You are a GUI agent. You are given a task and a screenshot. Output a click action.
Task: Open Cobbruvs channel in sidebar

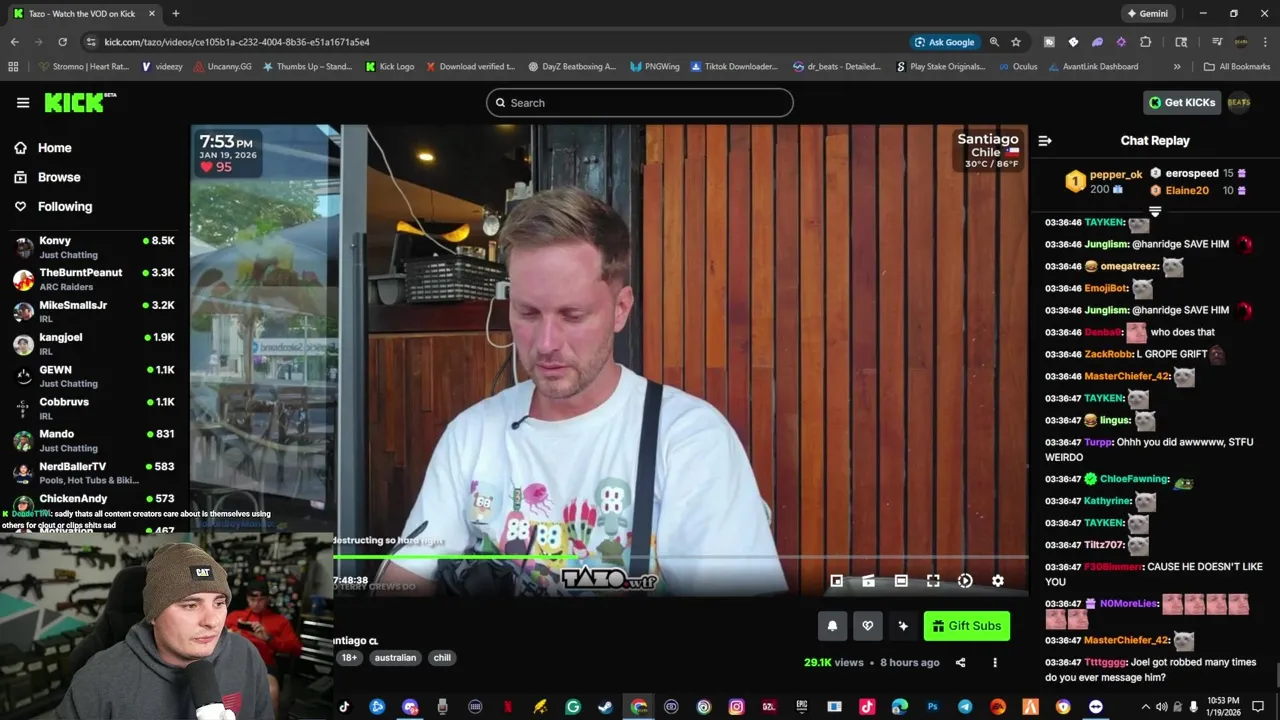click(95, 408)
